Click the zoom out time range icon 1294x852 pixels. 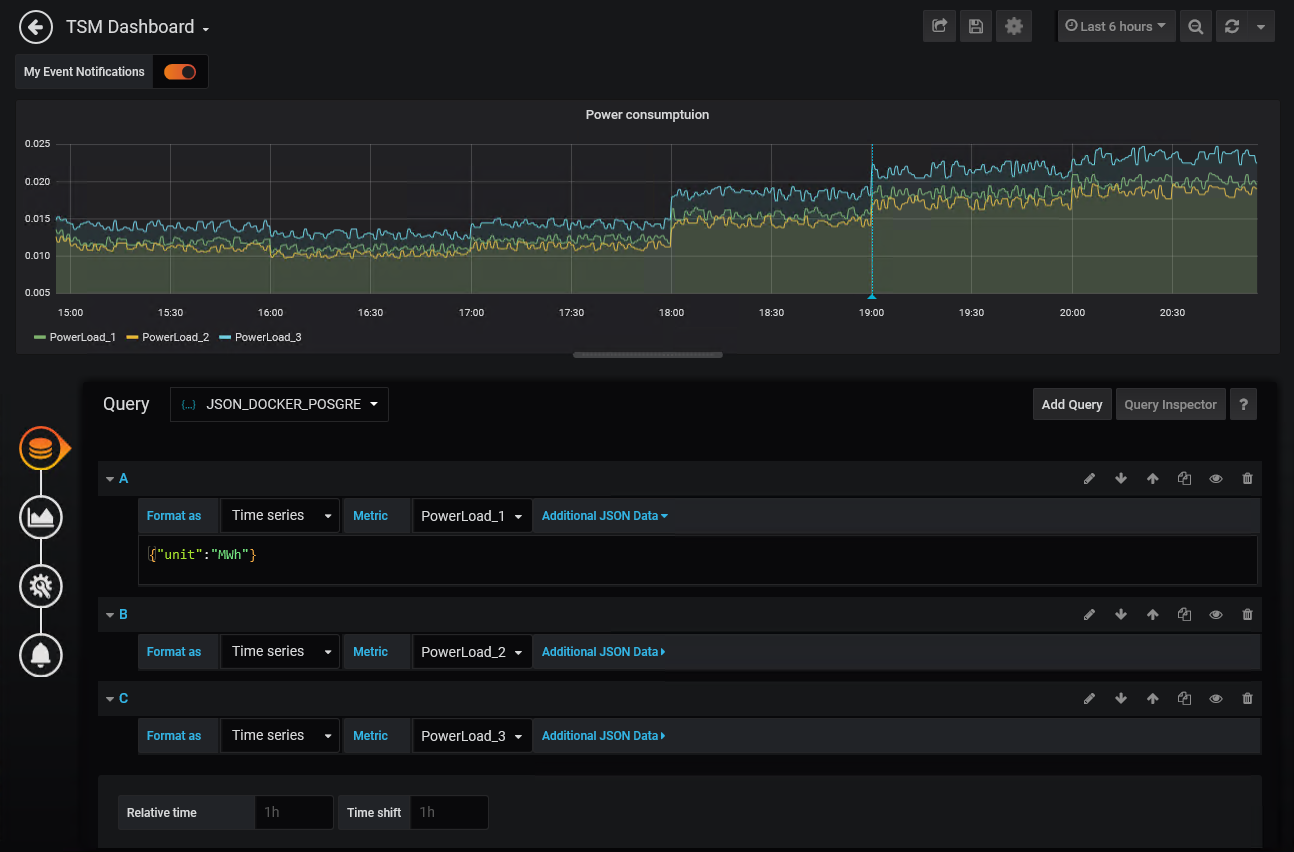point(1195,27)
